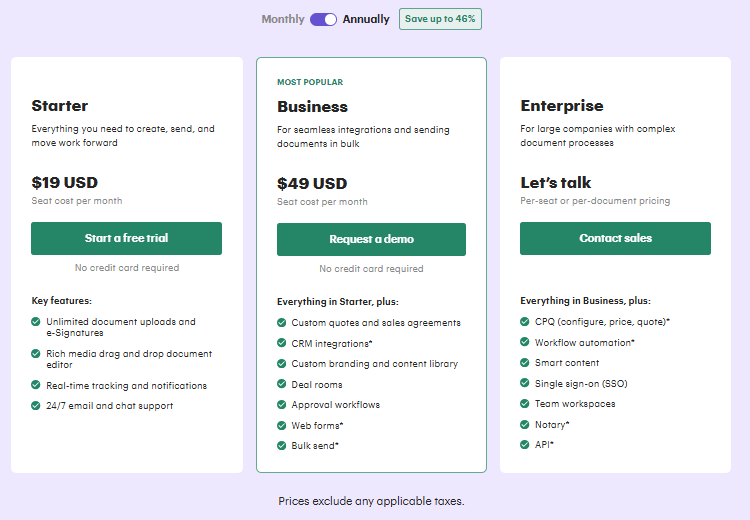Click the Business plan heading
This screenshot has height=520, width=750.
312,107
